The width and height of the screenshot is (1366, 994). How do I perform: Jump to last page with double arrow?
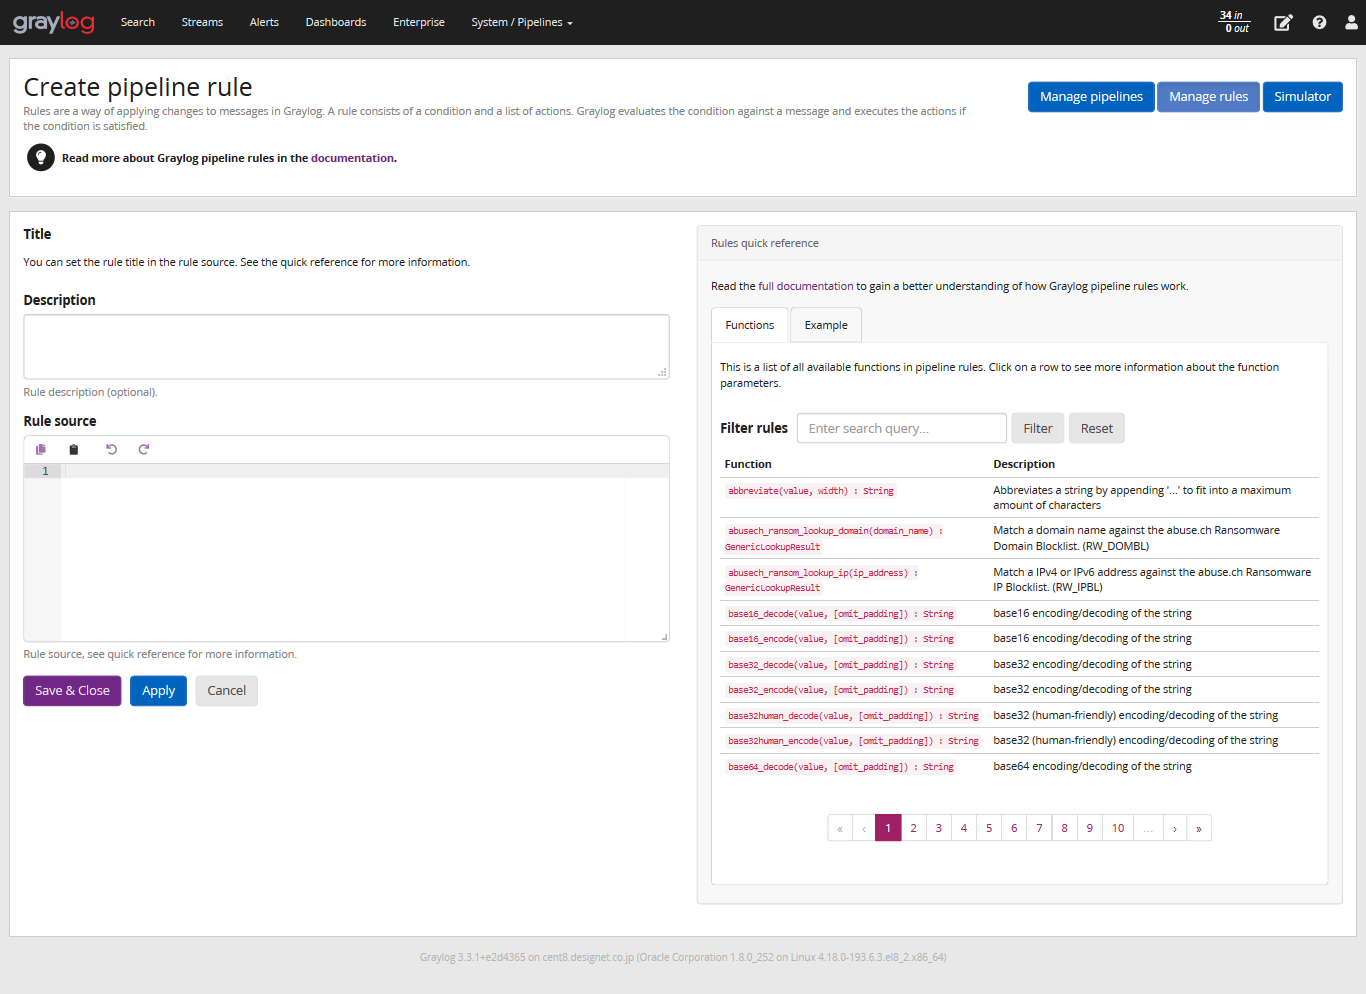pos(1199,828)
